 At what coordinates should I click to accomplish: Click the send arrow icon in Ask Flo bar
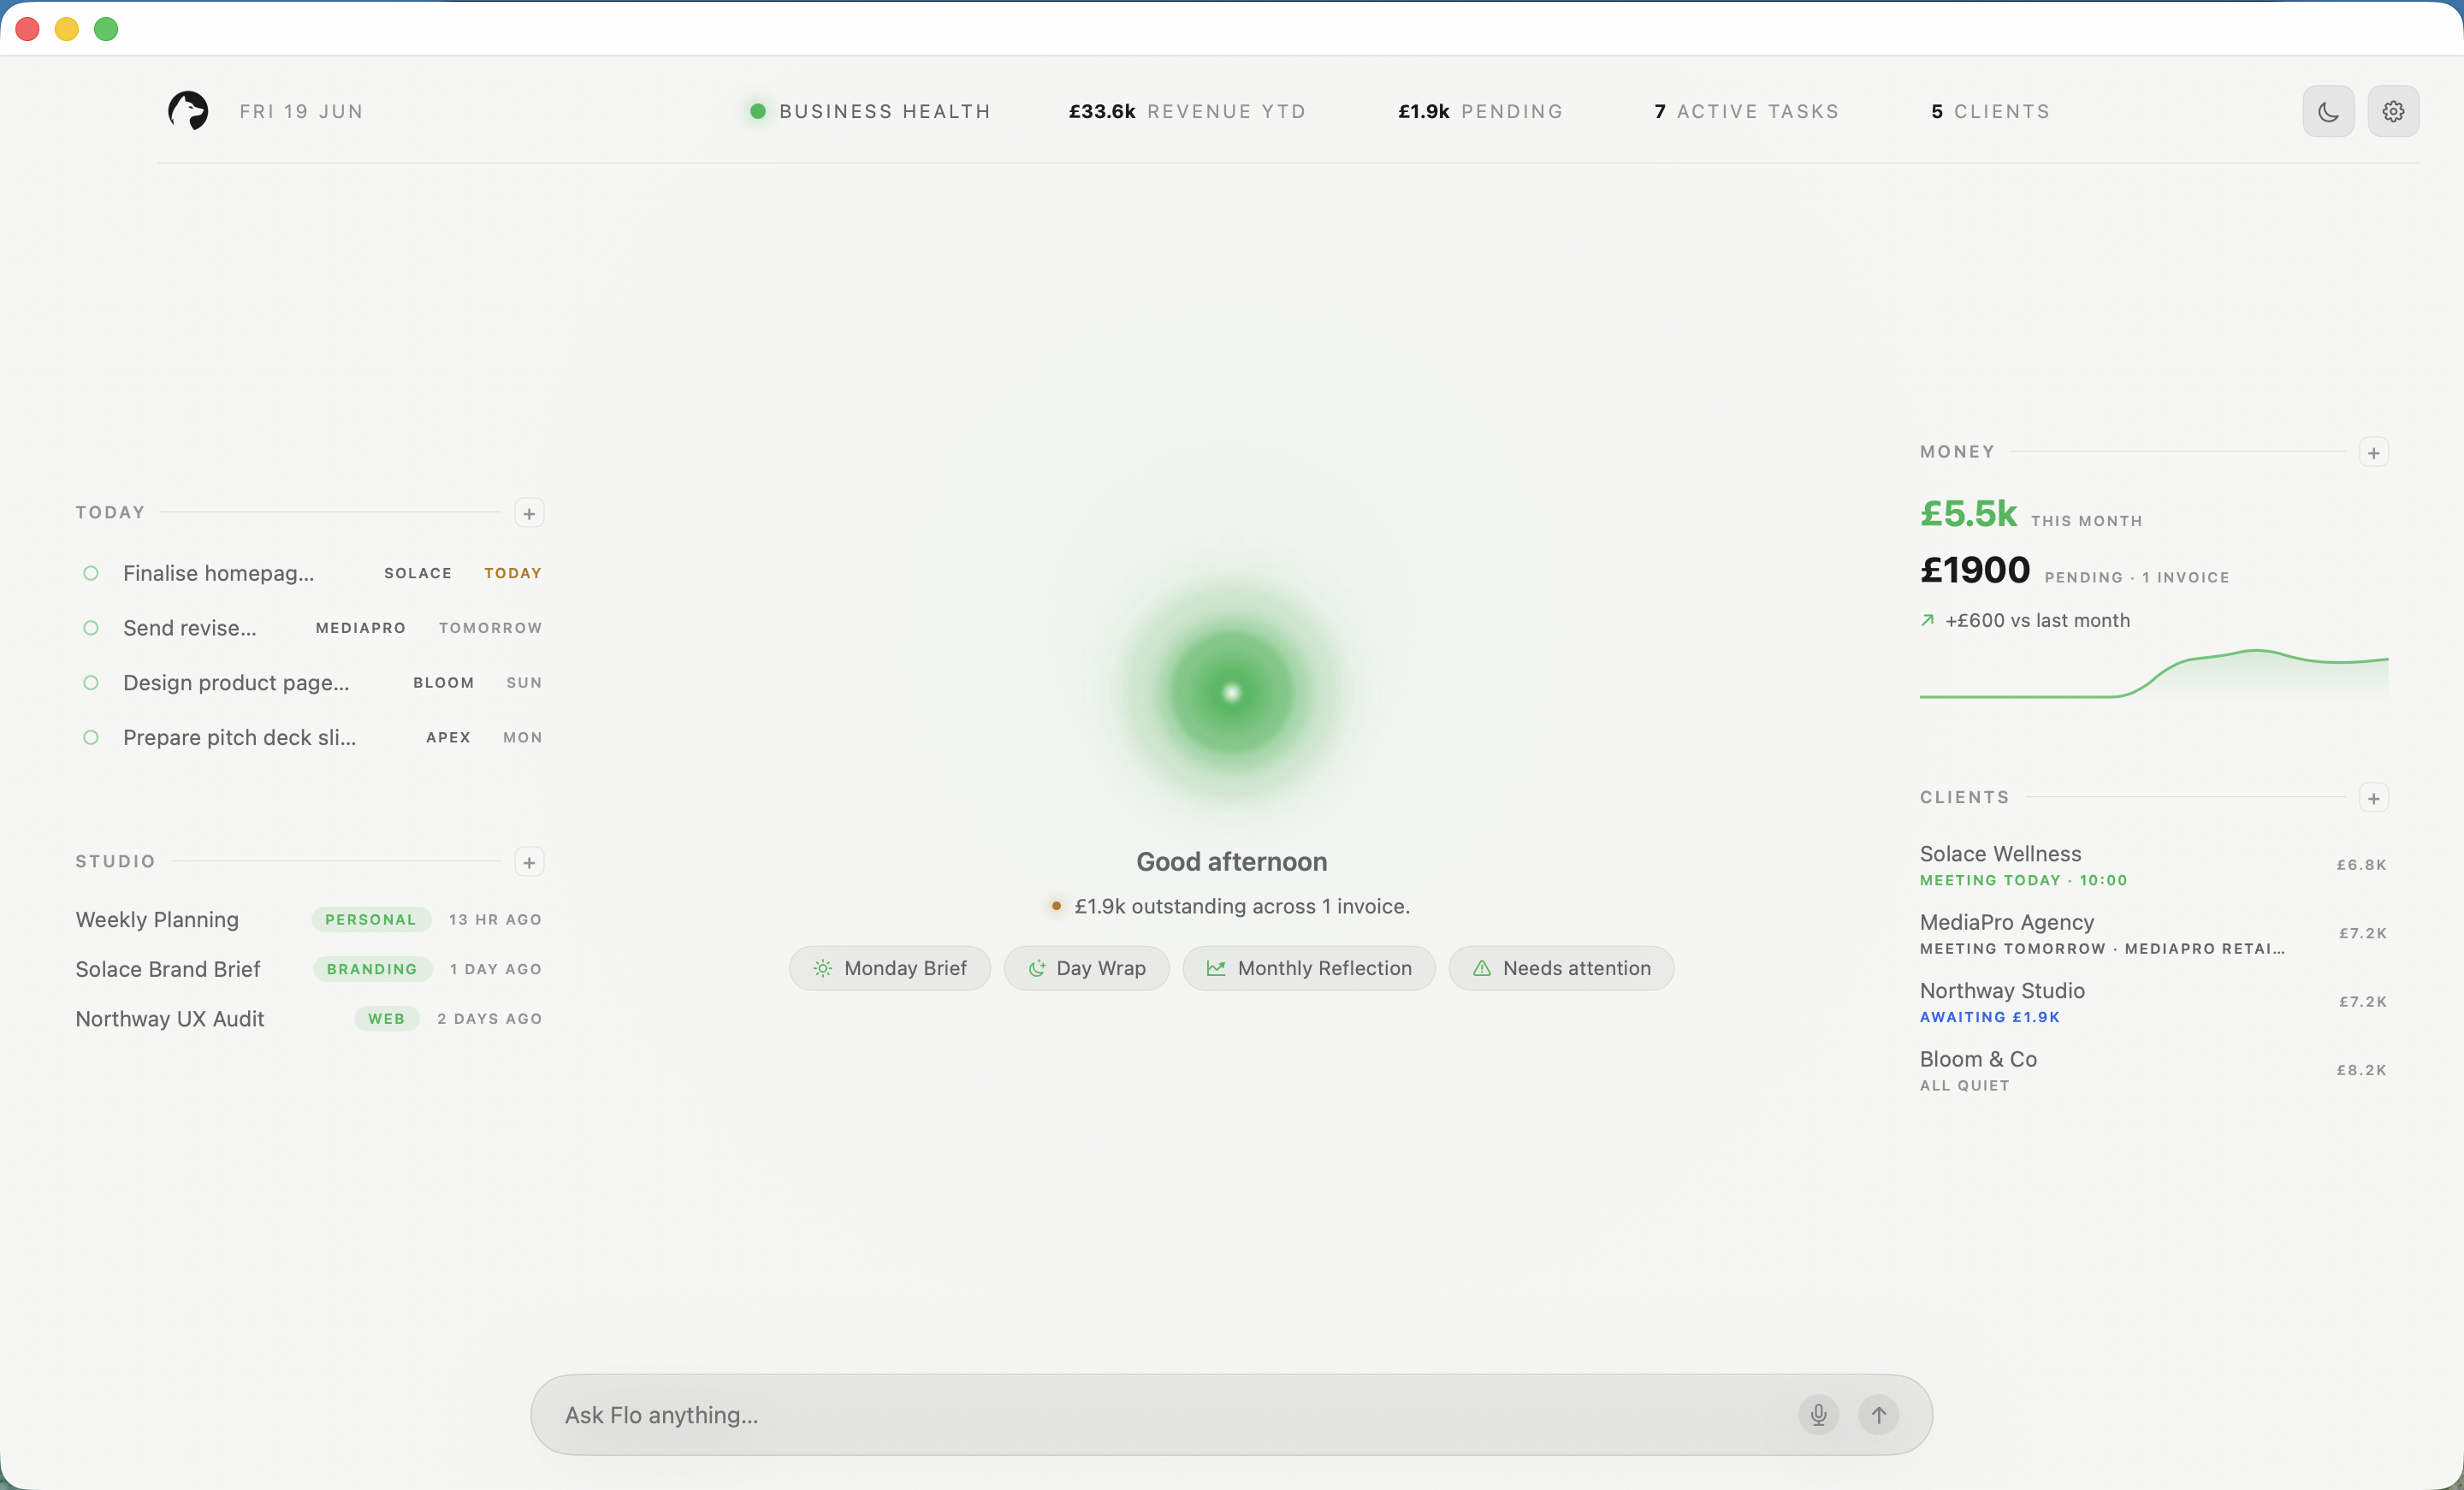pyautogui.click(x=1878, y=1415)
